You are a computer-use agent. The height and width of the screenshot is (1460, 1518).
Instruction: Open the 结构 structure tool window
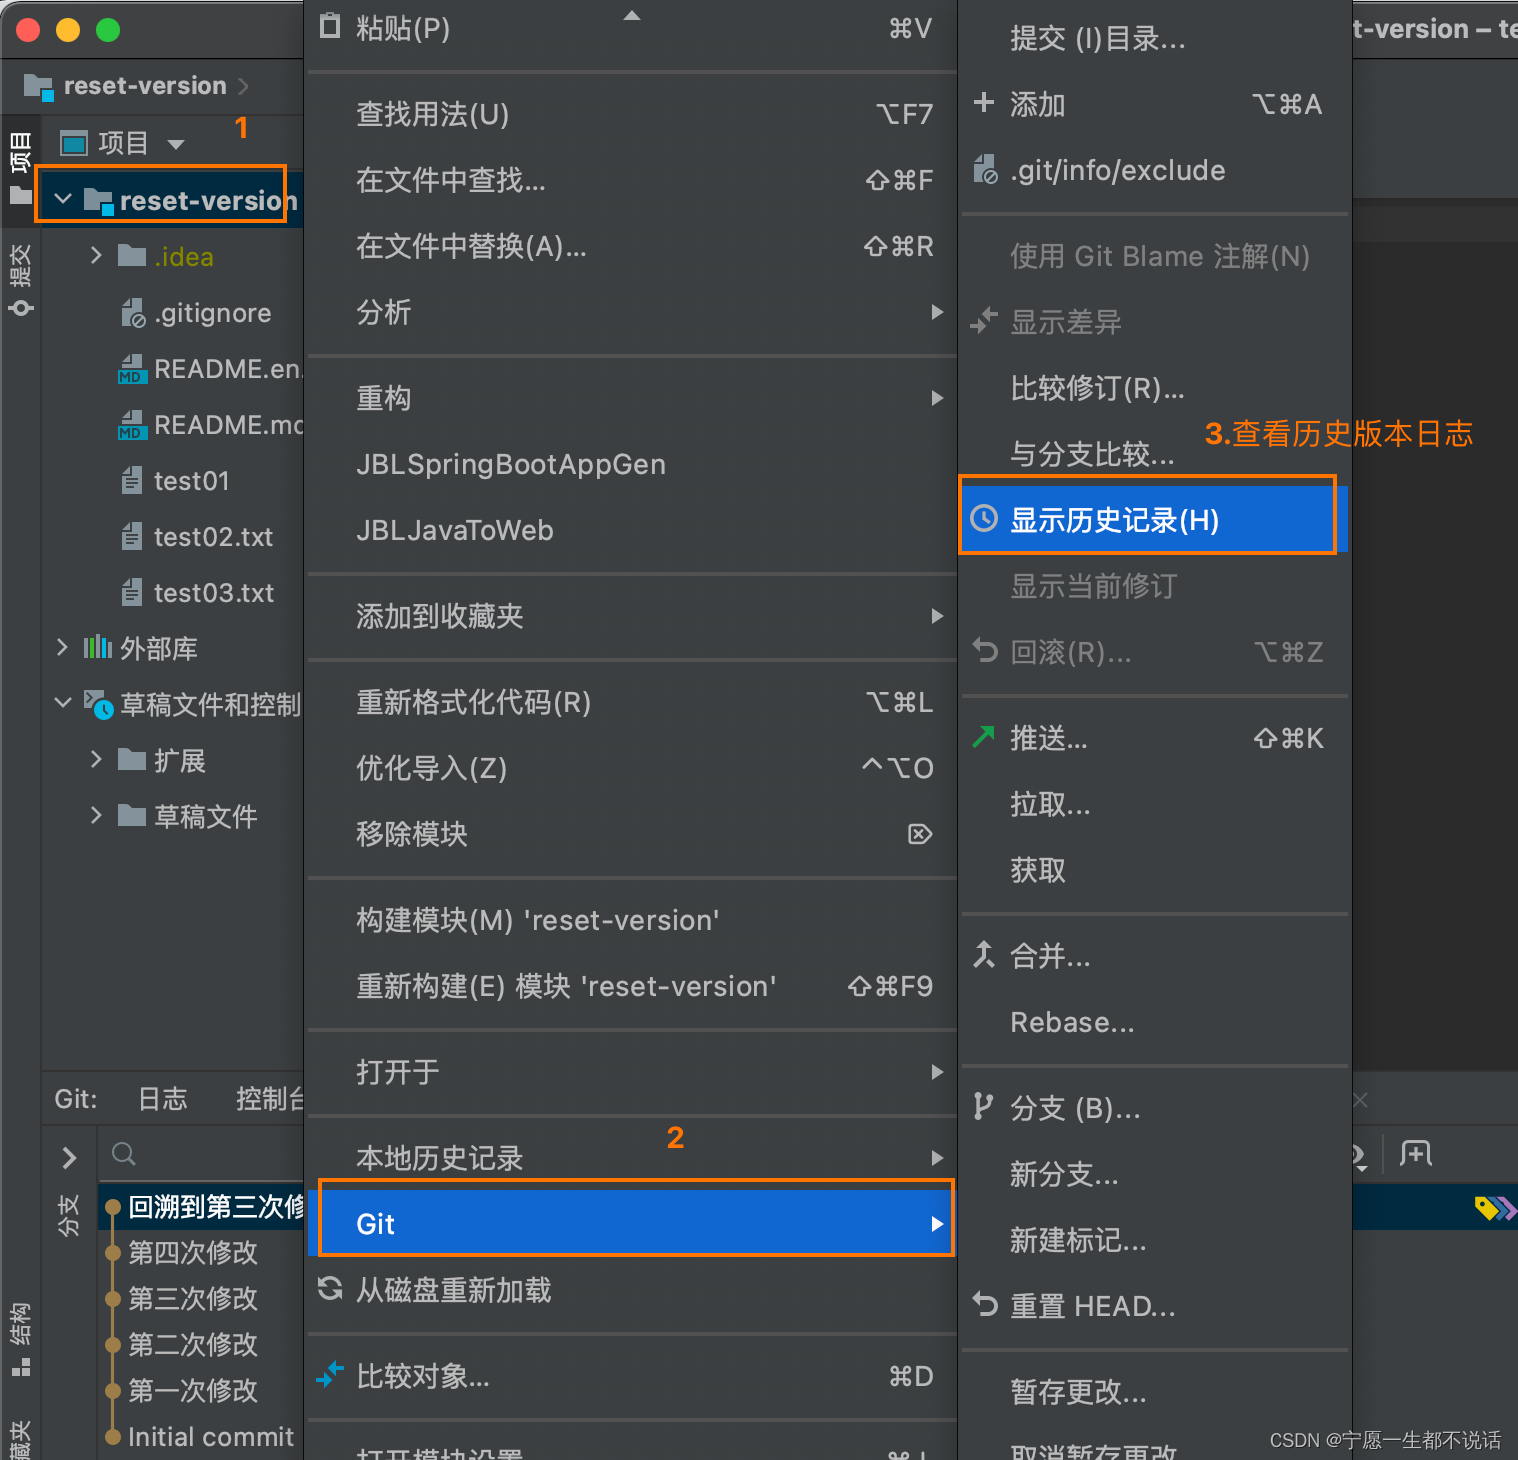pos(20,1340)
